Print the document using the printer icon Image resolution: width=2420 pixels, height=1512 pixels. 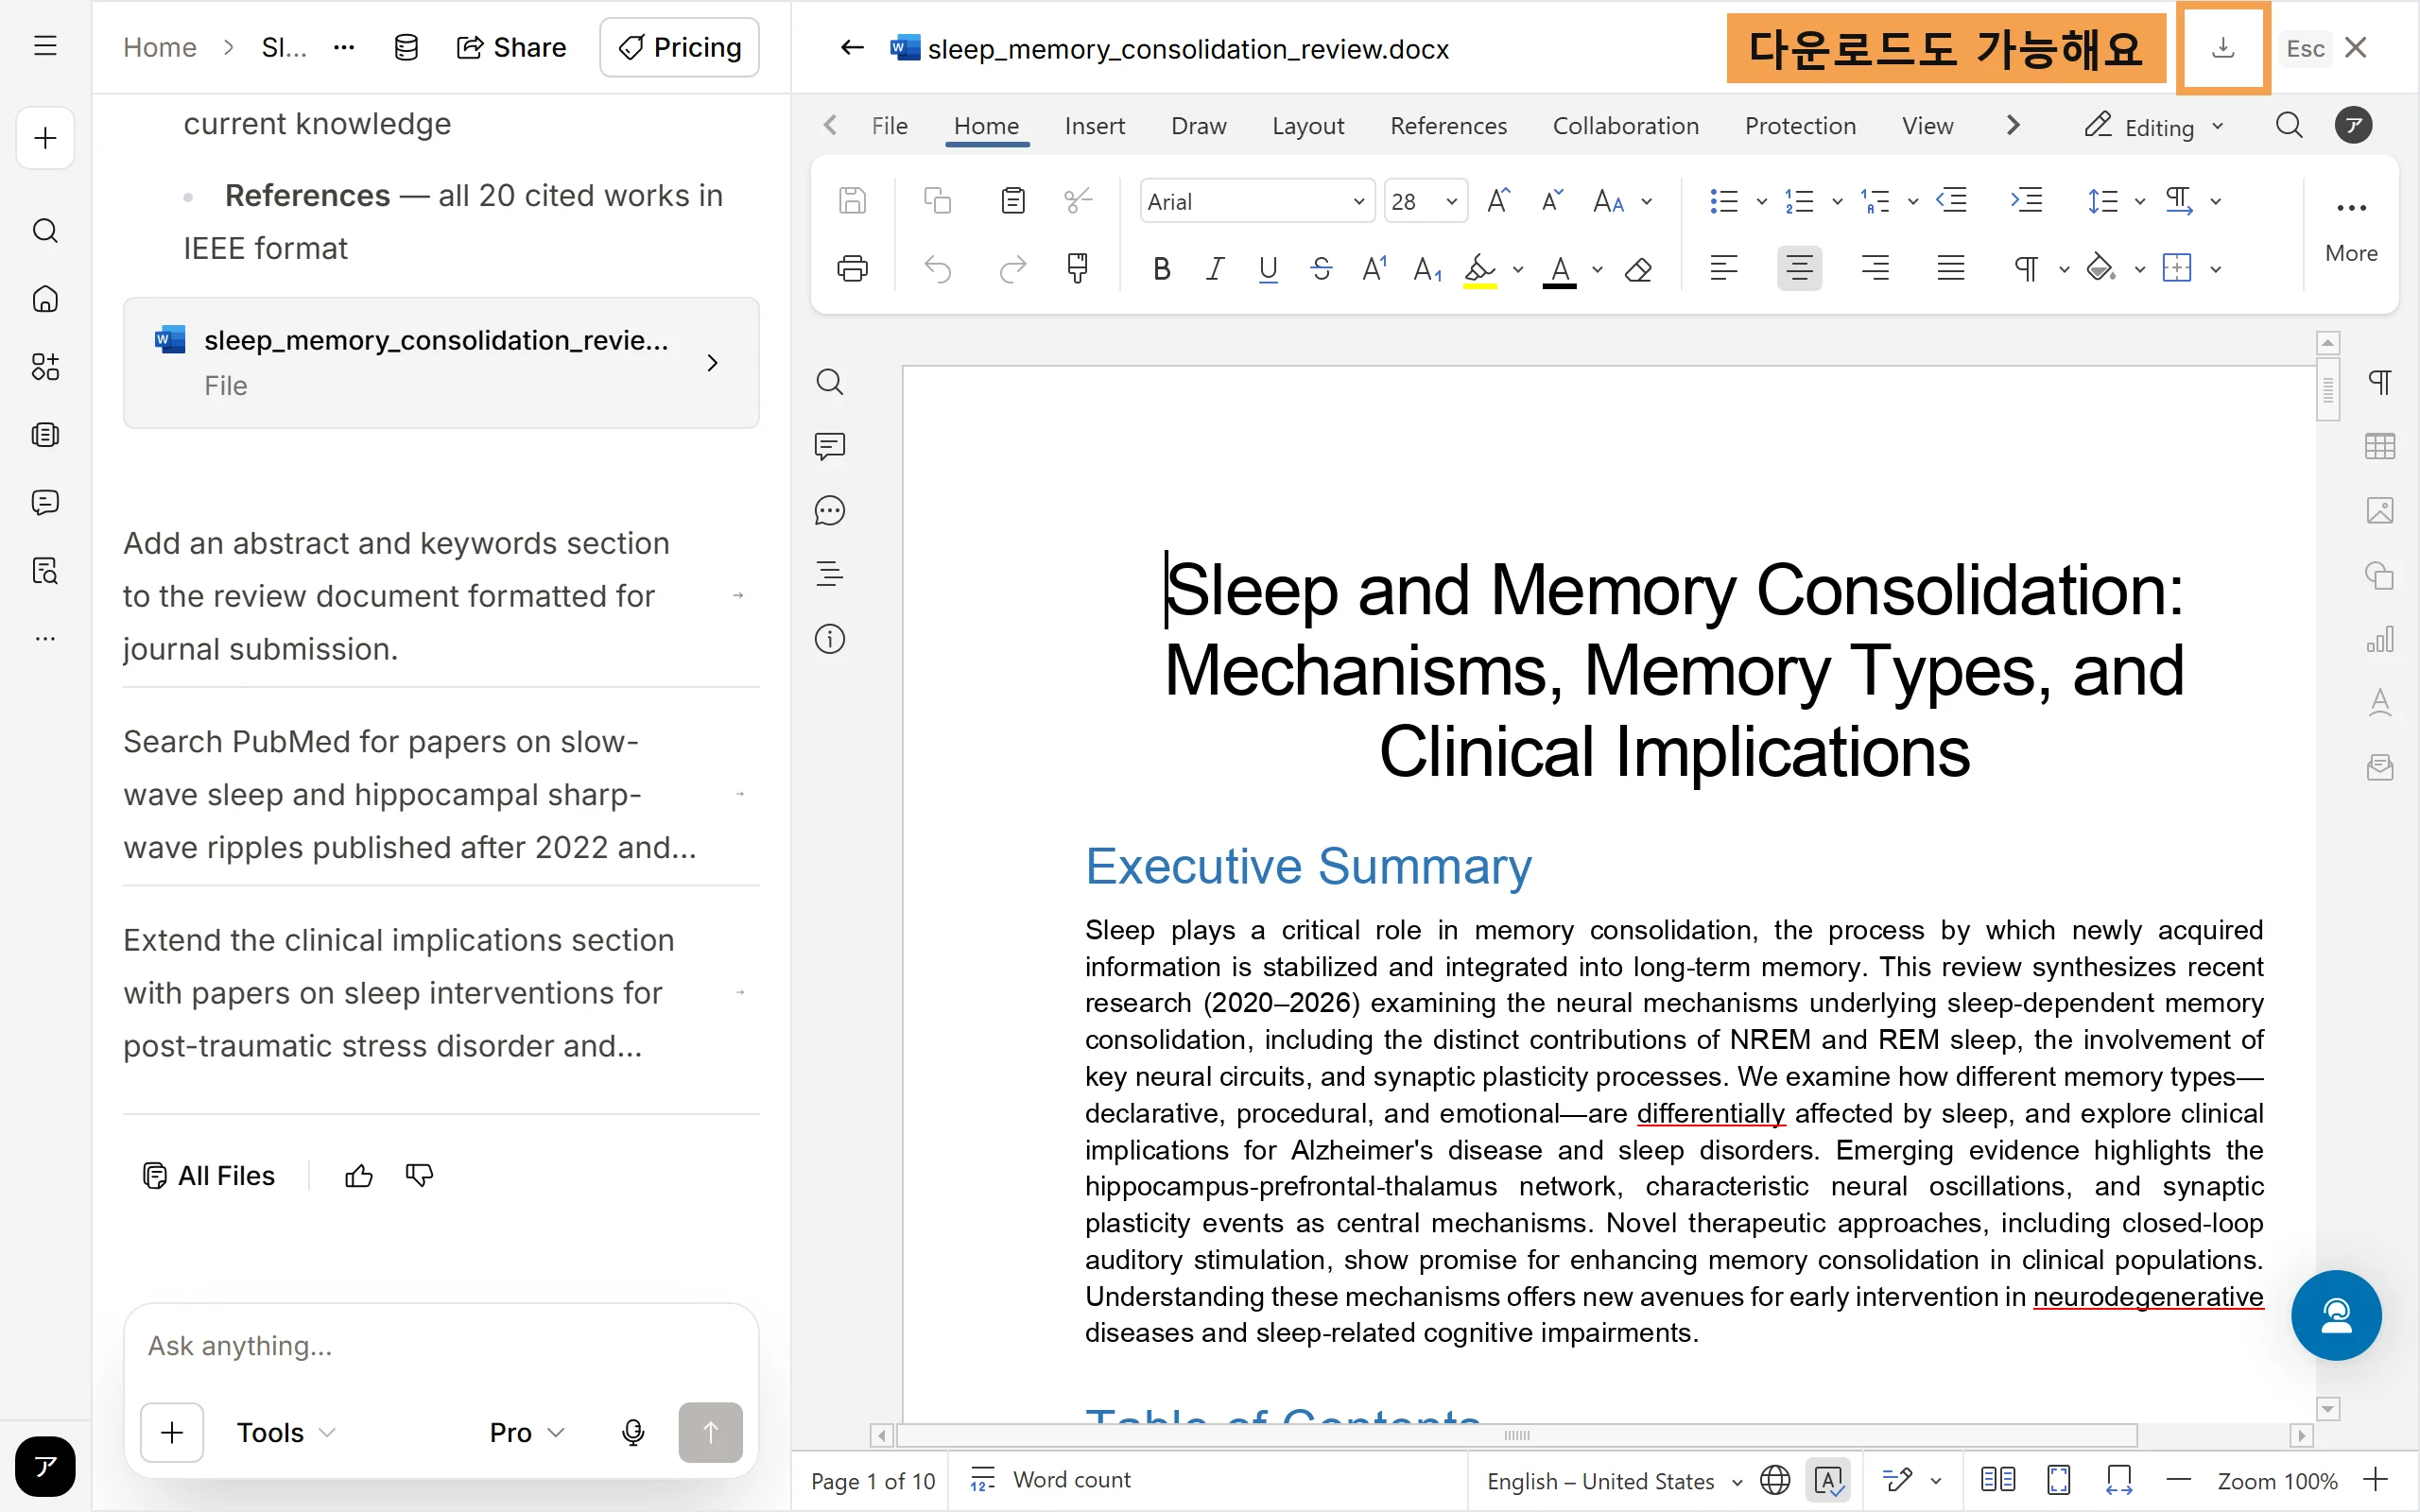[x=852, y=268]
